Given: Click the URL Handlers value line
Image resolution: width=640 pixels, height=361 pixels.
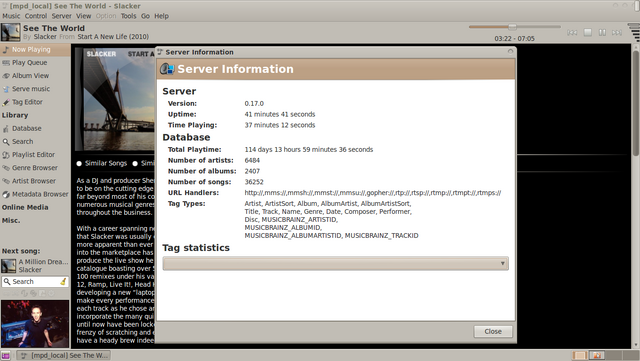Looking at the screenshot, I should (373, 193).
